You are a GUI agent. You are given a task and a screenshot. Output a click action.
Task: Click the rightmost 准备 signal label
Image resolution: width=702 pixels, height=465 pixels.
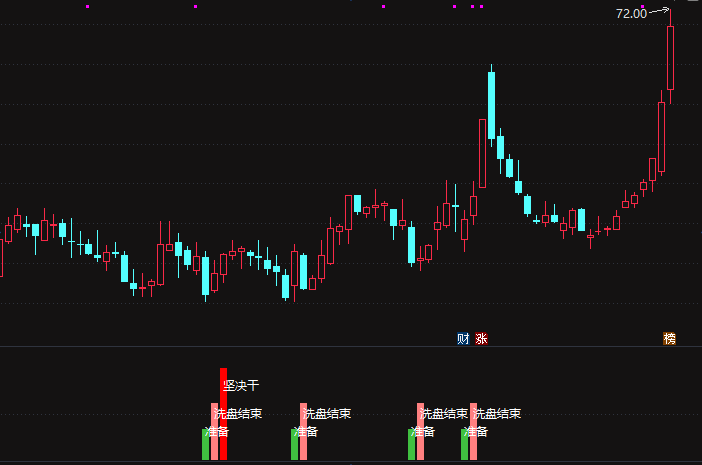tap(476, 431)
